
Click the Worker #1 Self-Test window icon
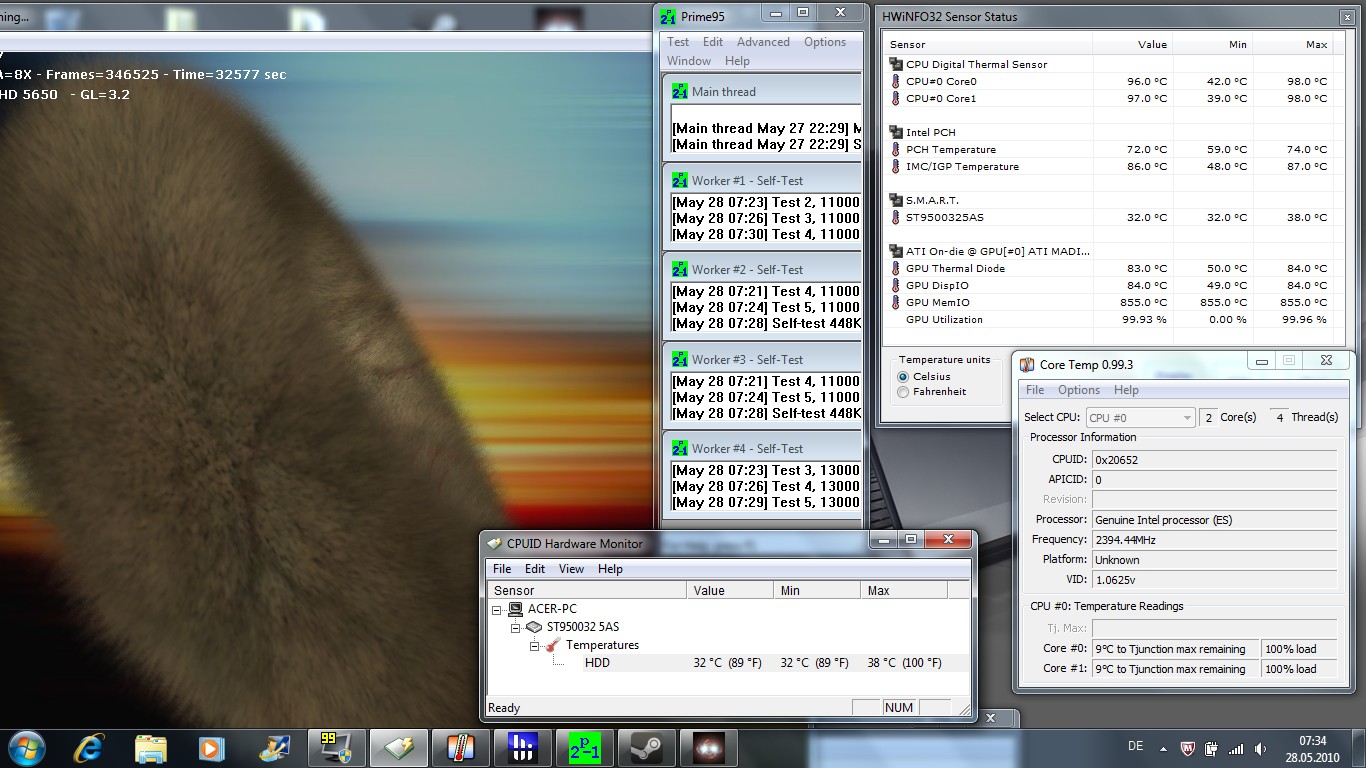click(x=680, y=180)
